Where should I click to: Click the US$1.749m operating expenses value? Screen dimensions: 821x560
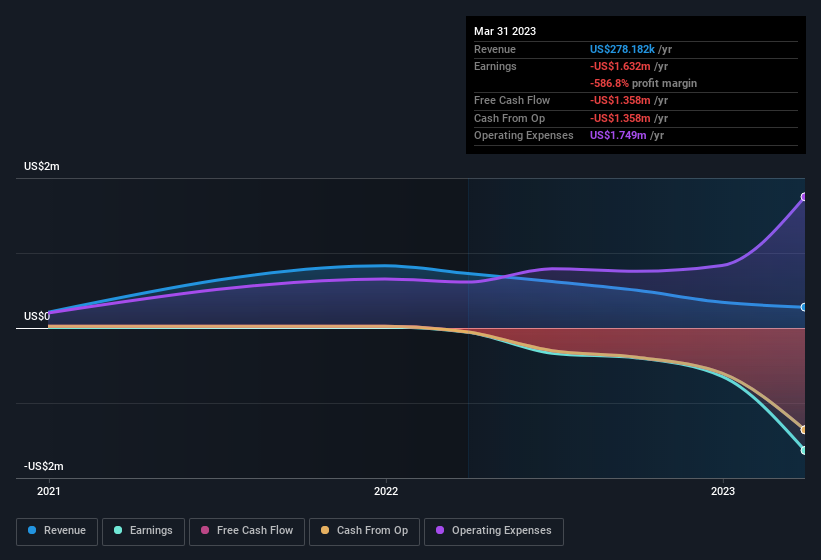coord(618,135)
